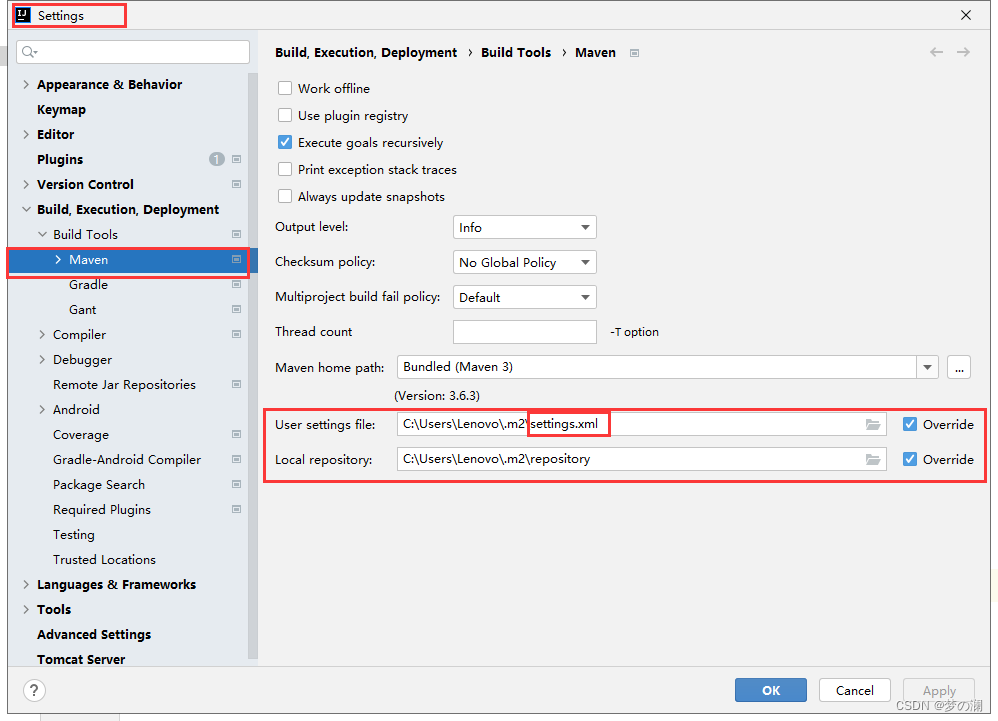Open Advanced Settings page
The width and height of the screenshot is (998, 721).
click(94, 634)
